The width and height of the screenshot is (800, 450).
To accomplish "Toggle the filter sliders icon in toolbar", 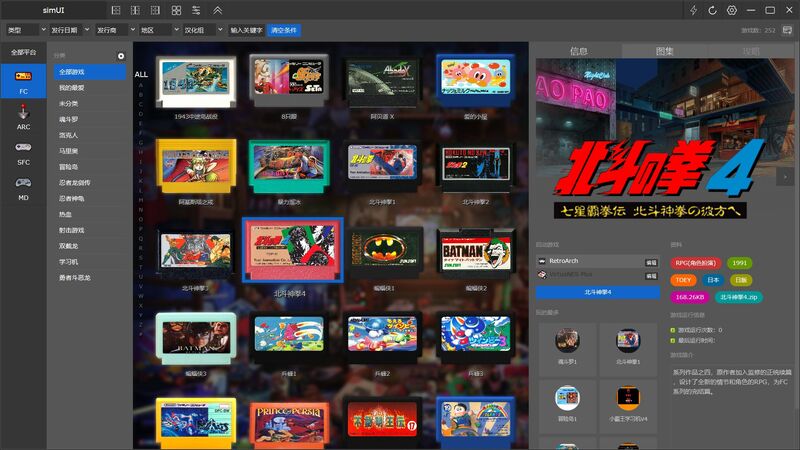I will click(196, 10).
